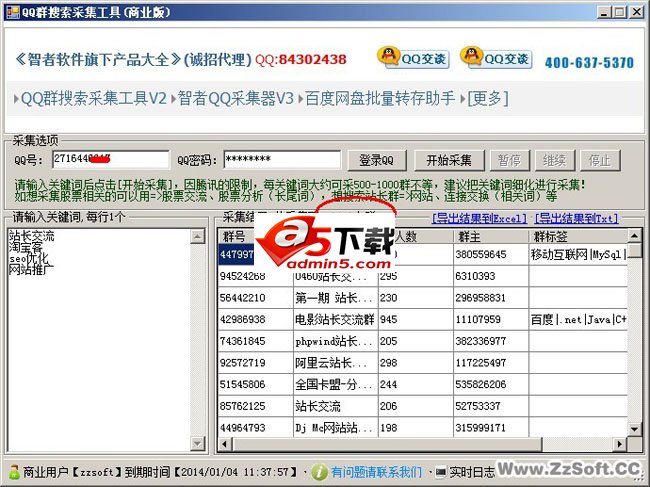Minimize the QQ群搜索采集工具 window

(x=604, y=12)
